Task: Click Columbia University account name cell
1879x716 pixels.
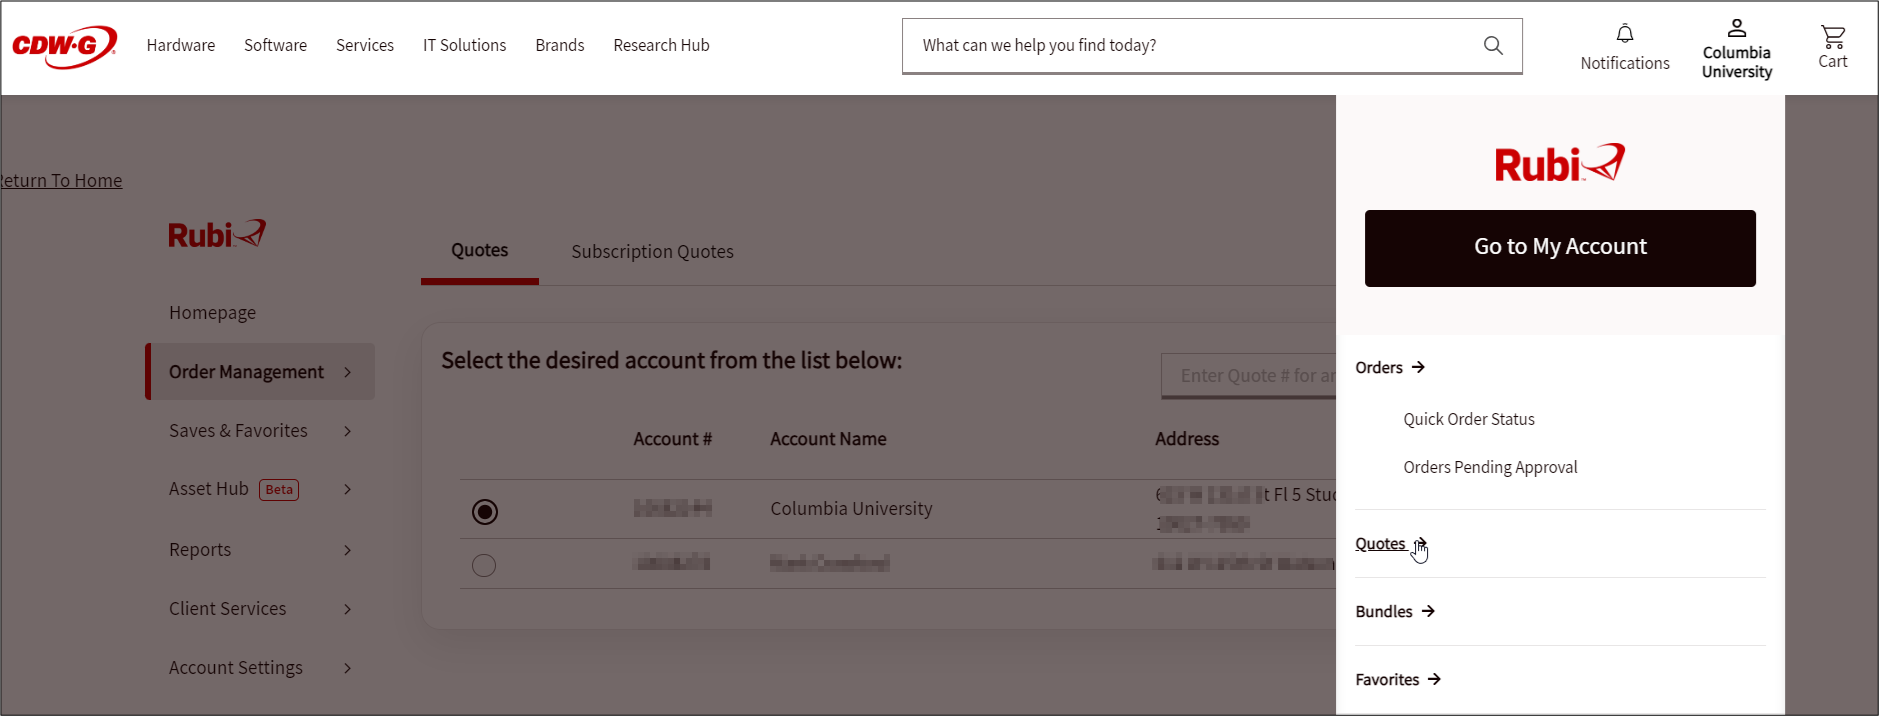Action: (851, 509)
